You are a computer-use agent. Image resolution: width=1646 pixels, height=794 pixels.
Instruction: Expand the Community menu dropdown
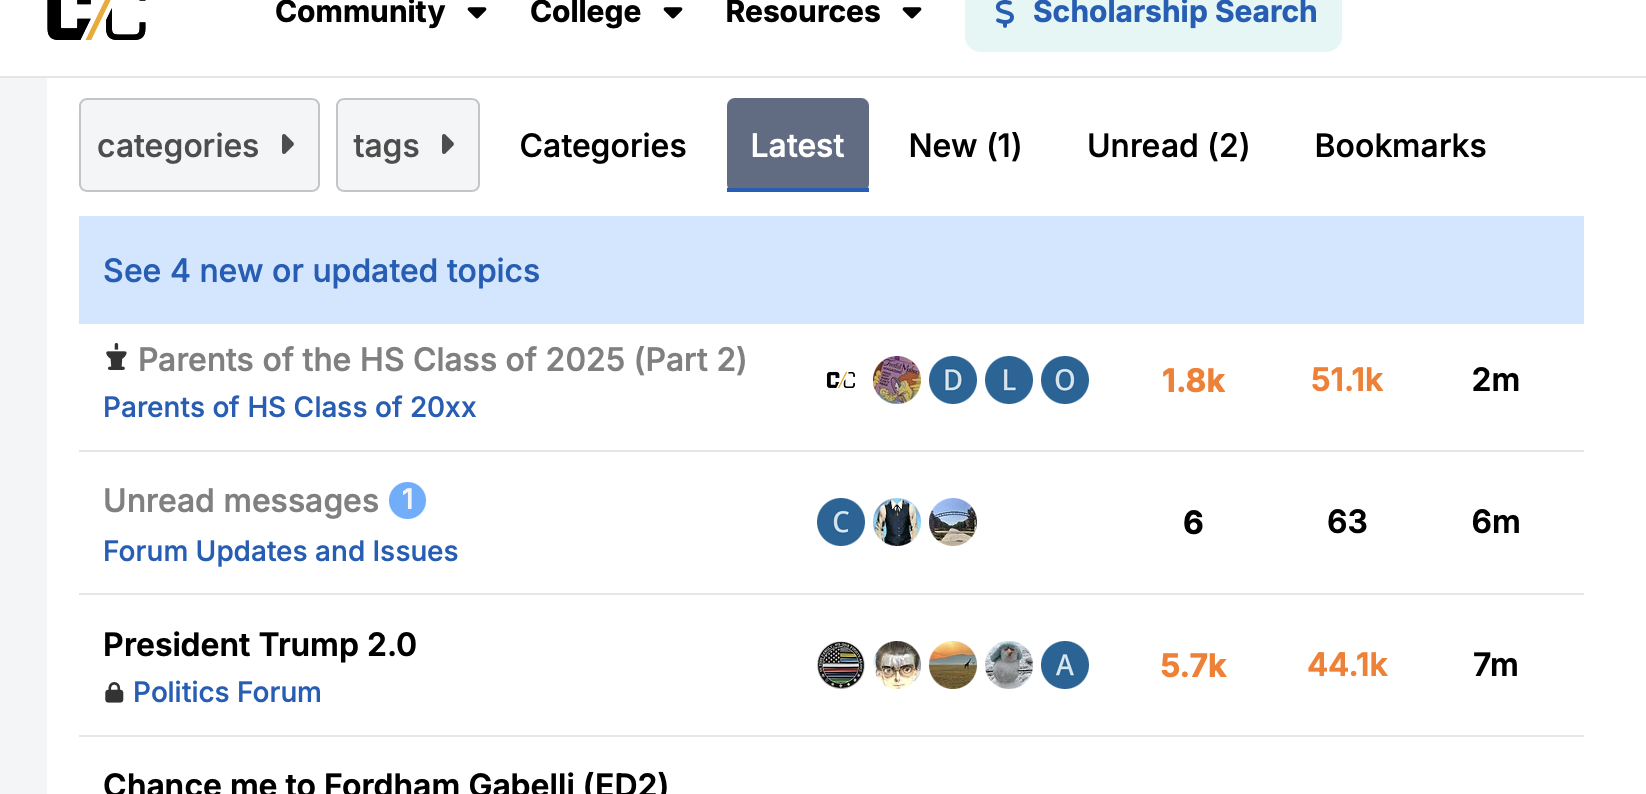pyautogui.click(x=380, y=13)
